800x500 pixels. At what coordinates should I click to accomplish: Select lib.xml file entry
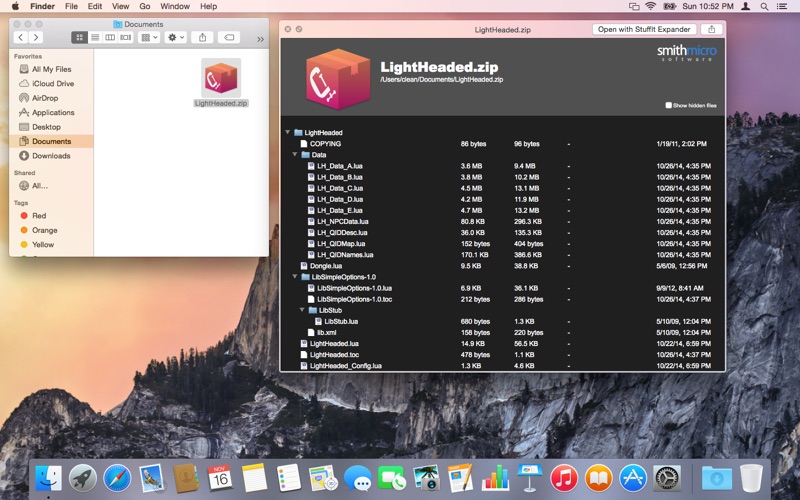(x=327, y=332)
